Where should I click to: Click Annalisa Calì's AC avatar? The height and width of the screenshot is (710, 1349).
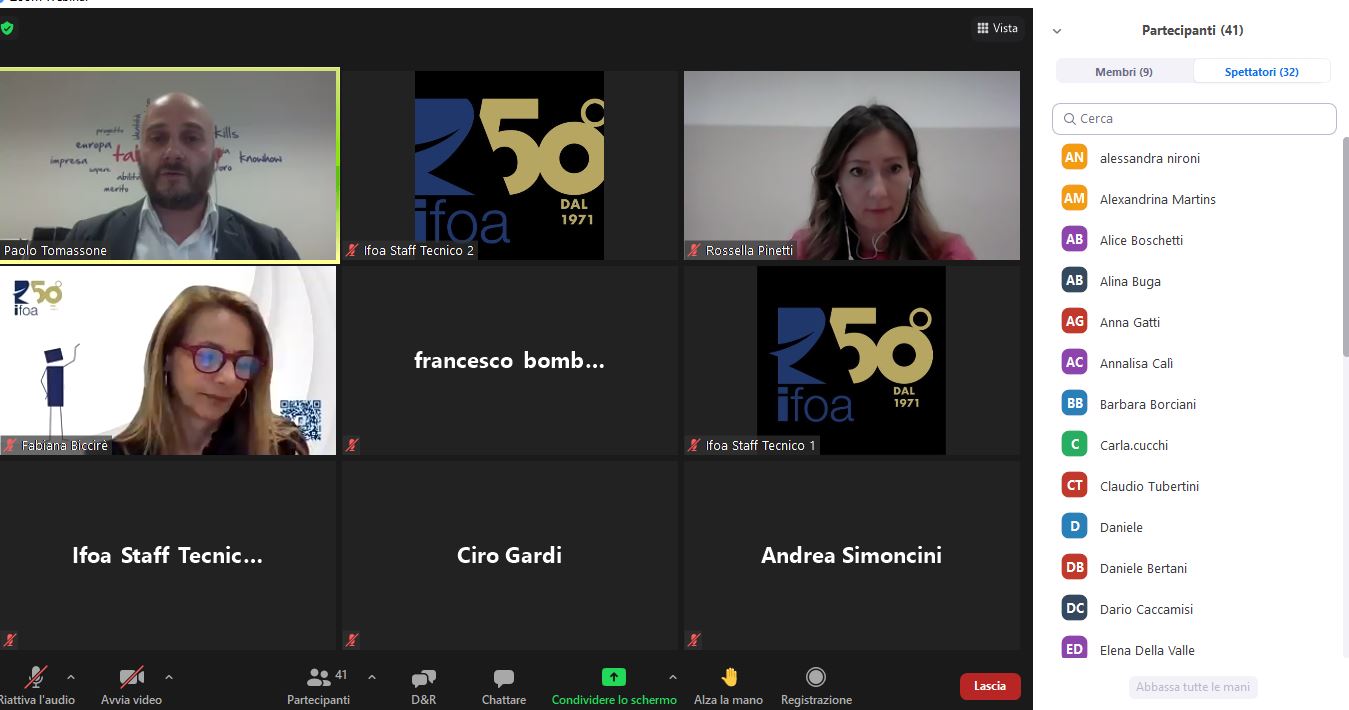click(1074, 363)
